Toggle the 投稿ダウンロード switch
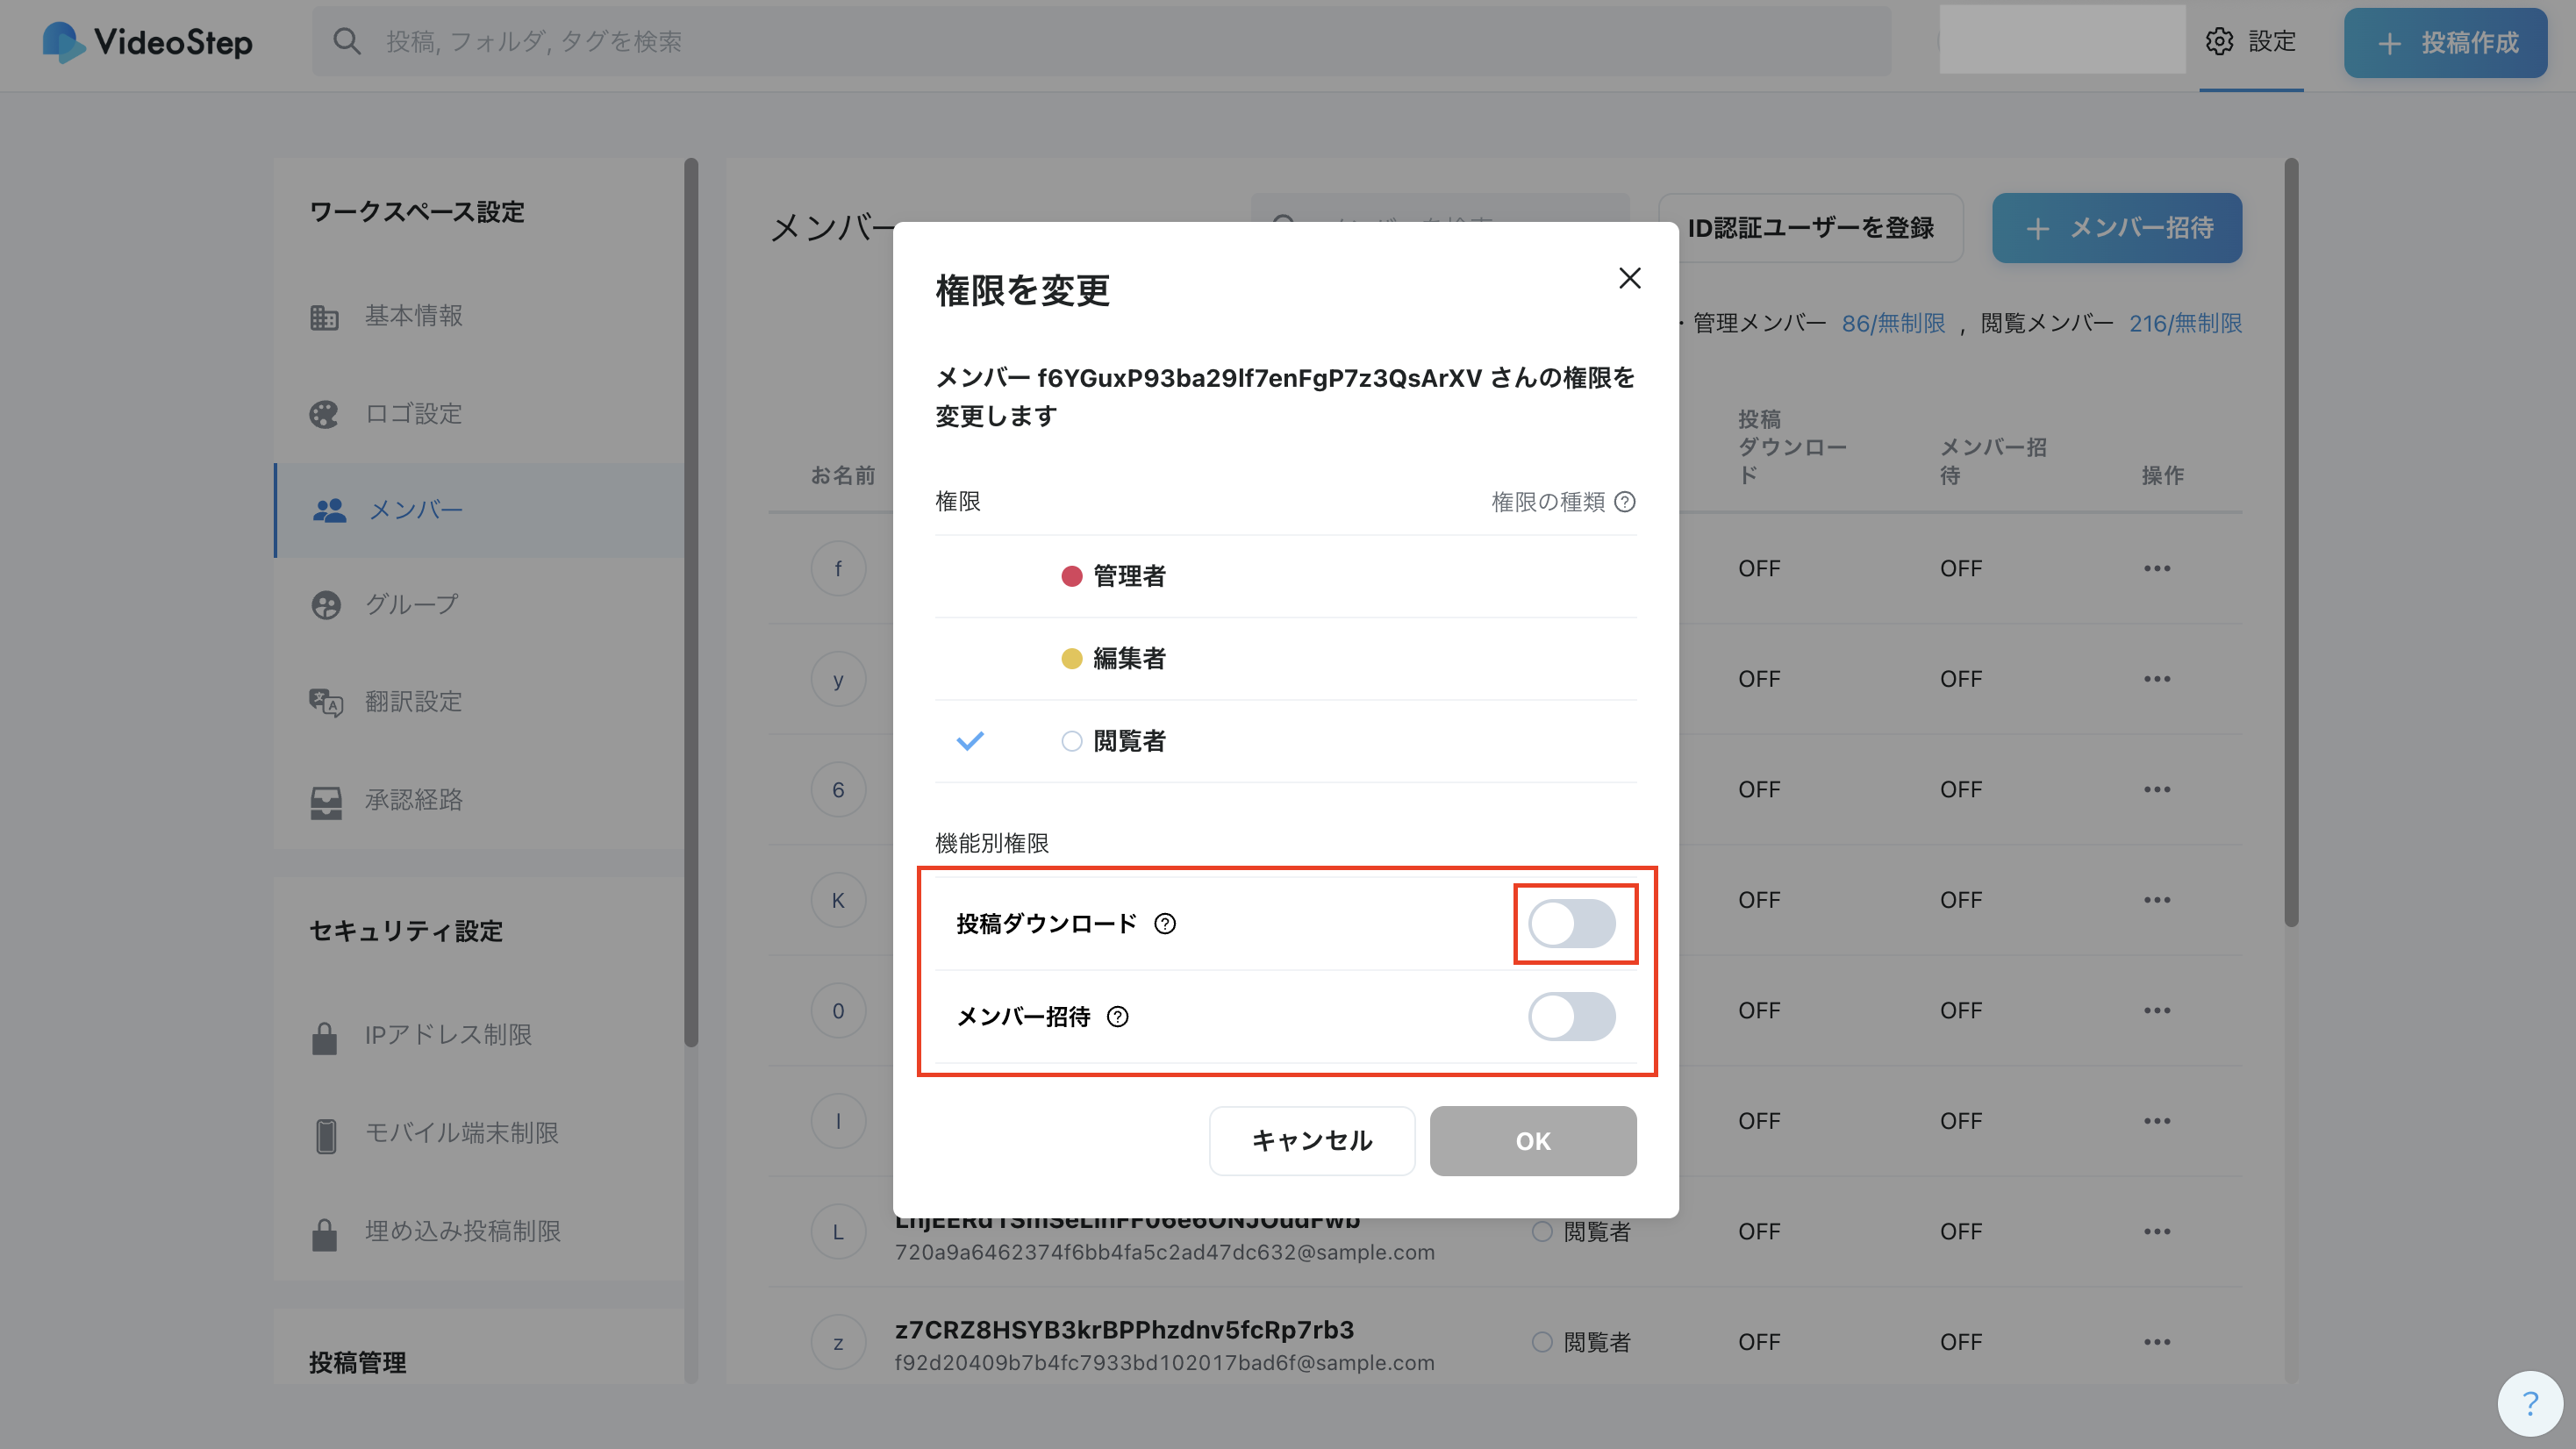 click(1571, 924)
